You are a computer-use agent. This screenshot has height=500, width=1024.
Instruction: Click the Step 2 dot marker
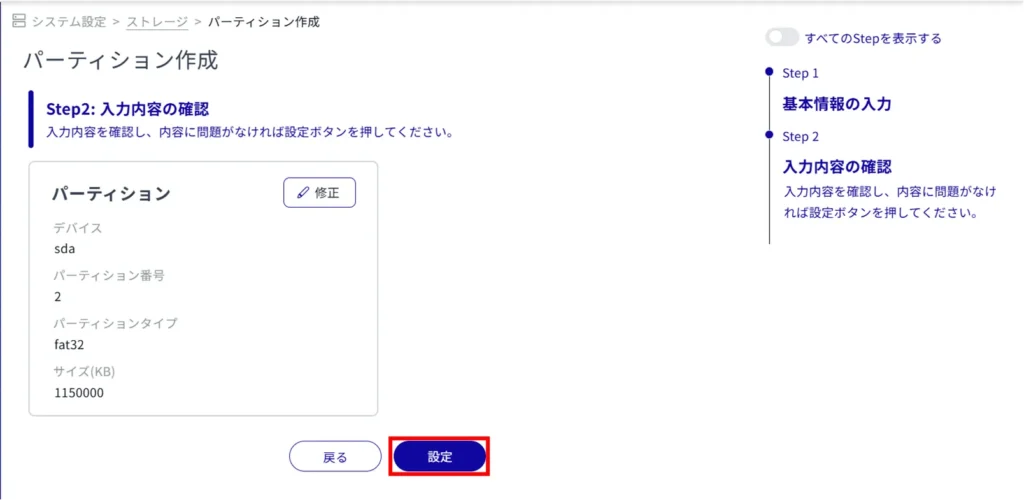768,135
